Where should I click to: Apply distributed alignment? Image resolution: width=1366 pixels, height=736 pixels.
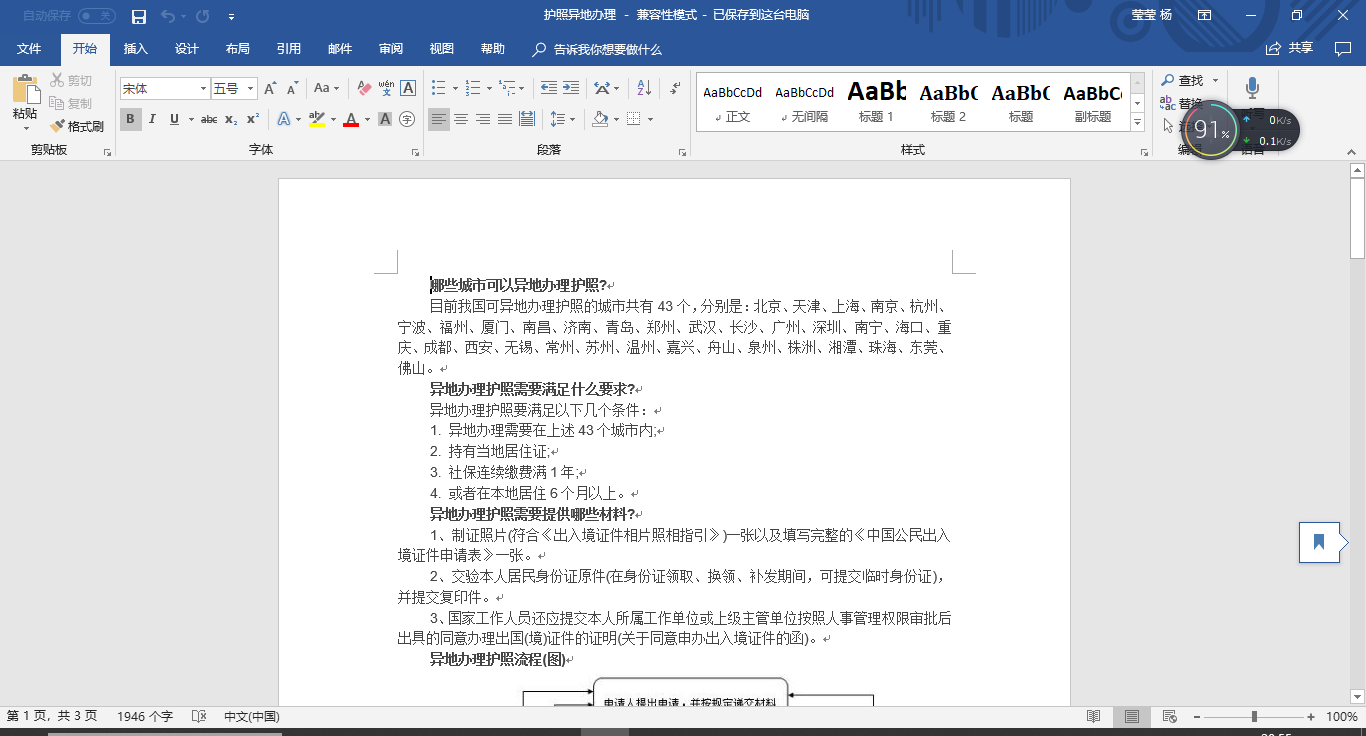pos(527,119)
